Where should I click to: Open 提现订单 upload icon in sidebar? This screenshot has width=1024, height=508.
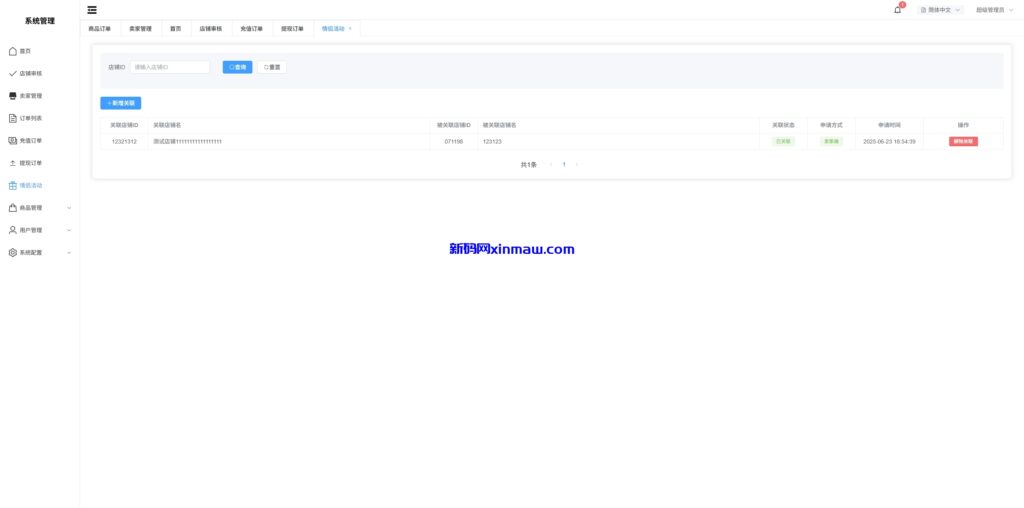12,163
